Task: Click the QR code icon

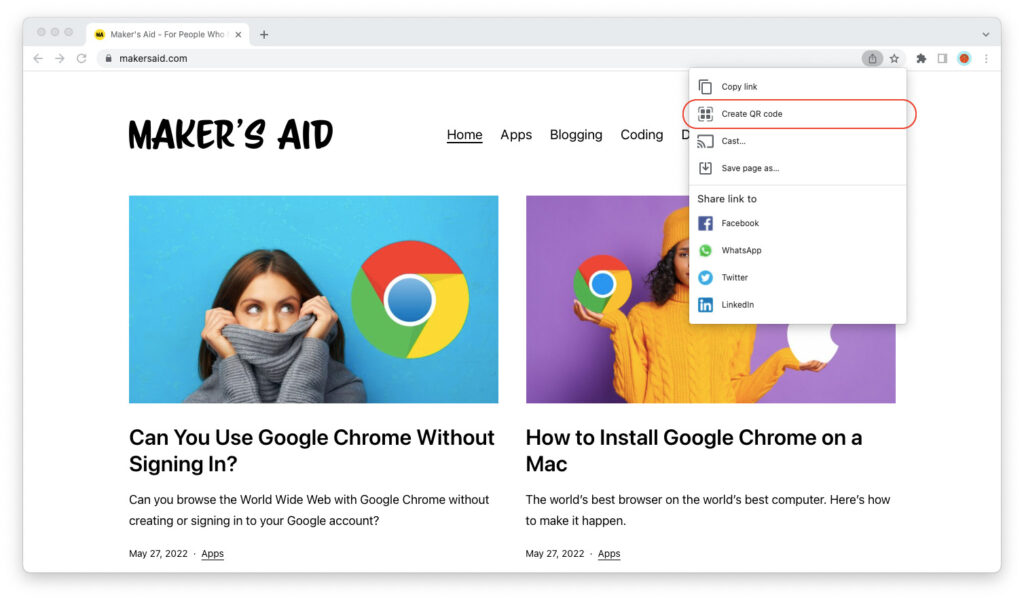Action: 705,114
